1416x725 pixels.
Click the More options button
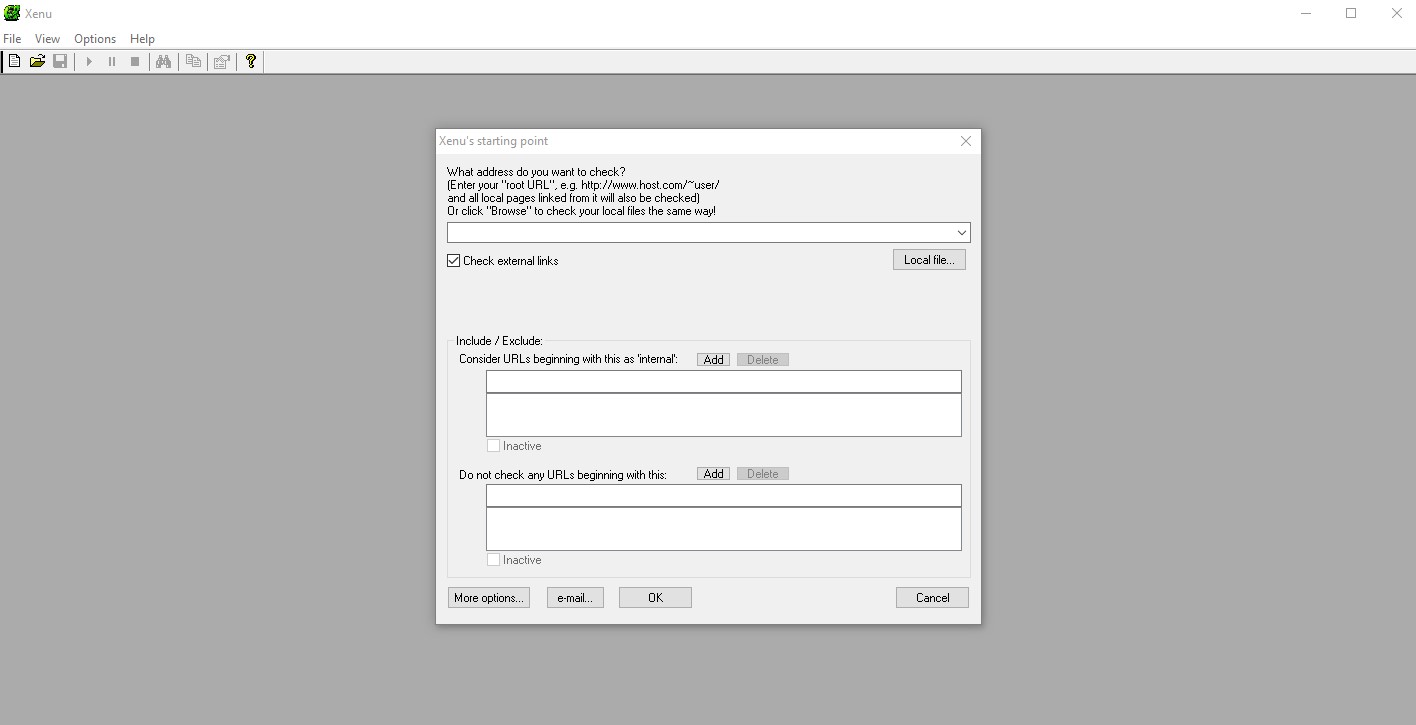pos(488,597)
